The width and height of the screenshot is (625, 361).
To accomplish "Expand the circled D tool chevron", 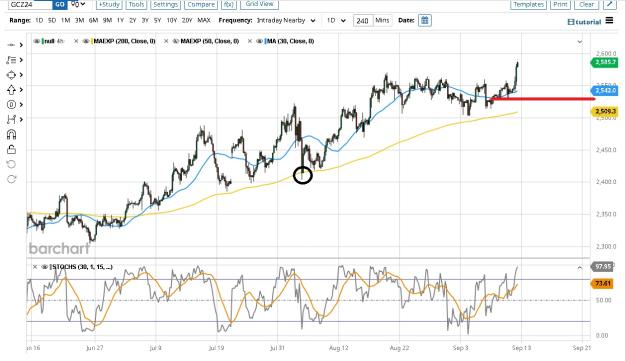I will point(21,104).
